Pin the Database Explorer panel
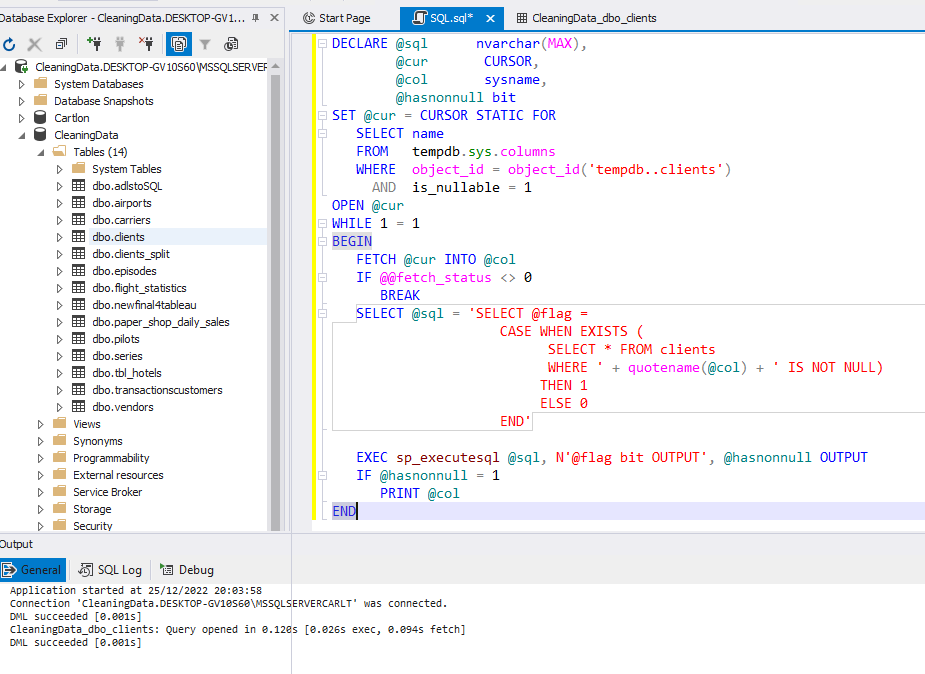925x674 pixels. point(255,18)
